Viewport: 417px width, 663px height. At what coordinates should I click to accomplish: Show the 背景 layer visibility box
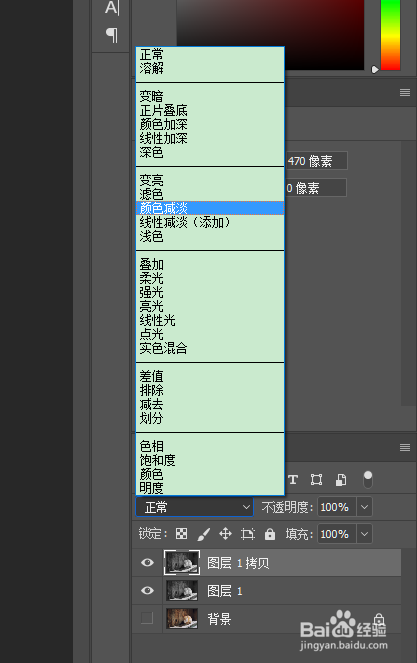point(147,618)
